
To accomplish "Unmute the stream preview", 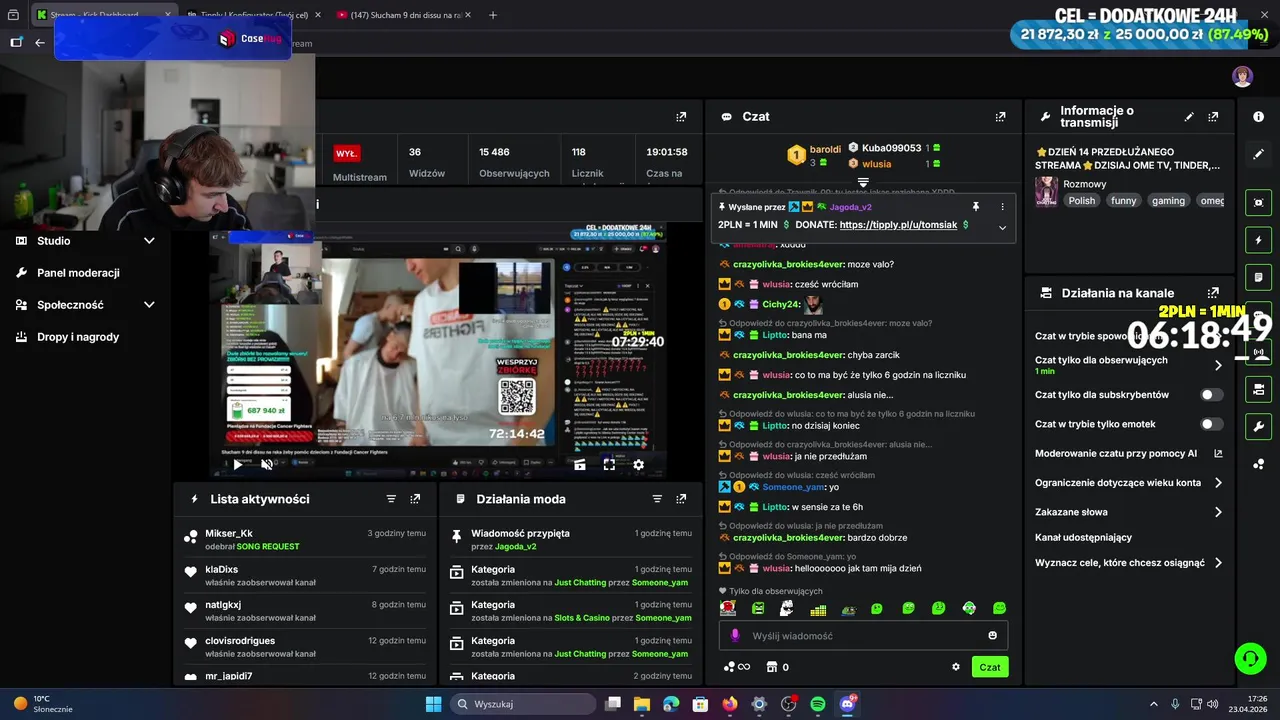I will tap(266, 464).
